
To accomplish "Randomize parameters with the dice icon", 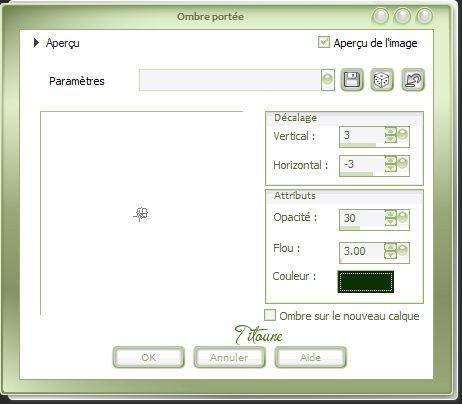I will click(x=382, y=80).
